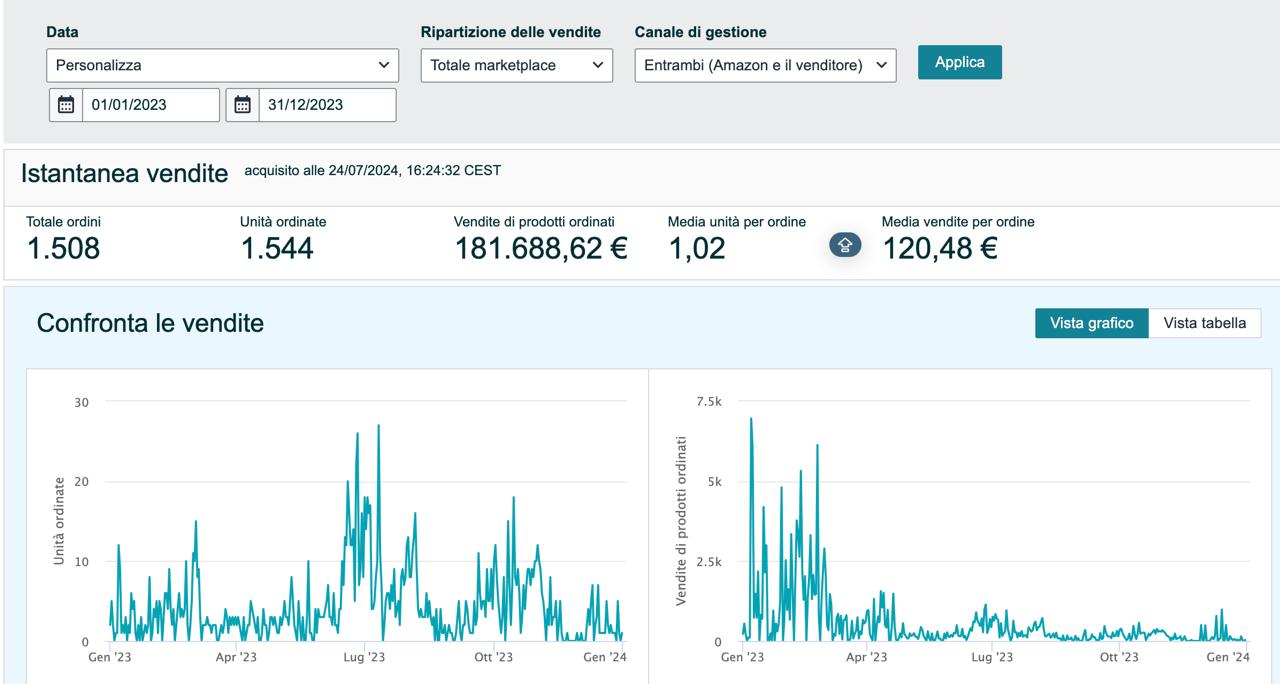This screenshot has height=684, width=1280.
Task: Click the 120,48 € average sales value
Action: [939, 248]
